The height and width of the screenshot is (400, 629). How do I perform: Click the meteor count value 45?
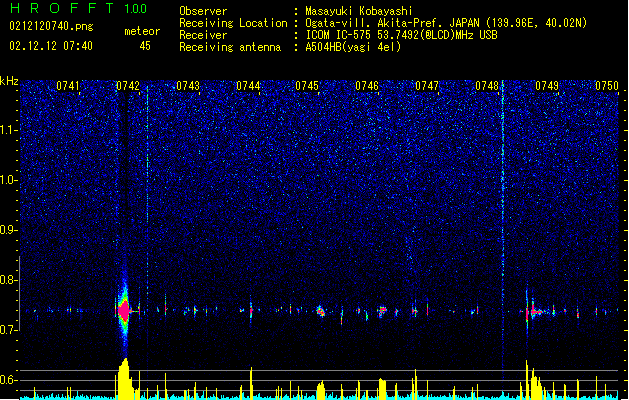(145, 46)
